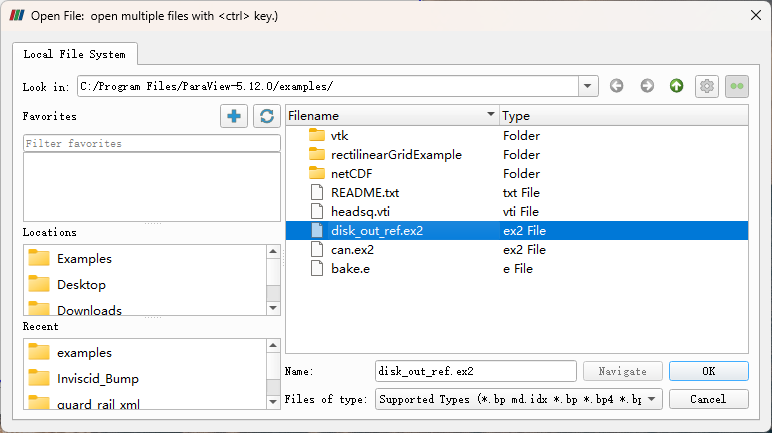Toggle the green dots button
This screenshot has width=772, height=433.
[x=737, y=86]
